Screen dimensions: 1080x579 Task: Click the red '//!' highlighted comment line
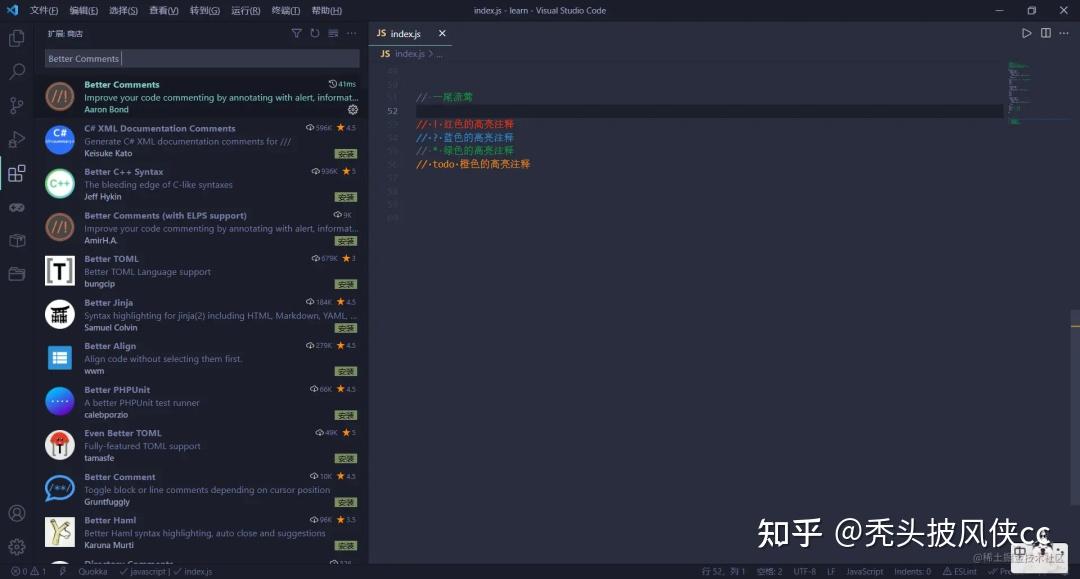(x=465, y=124)
